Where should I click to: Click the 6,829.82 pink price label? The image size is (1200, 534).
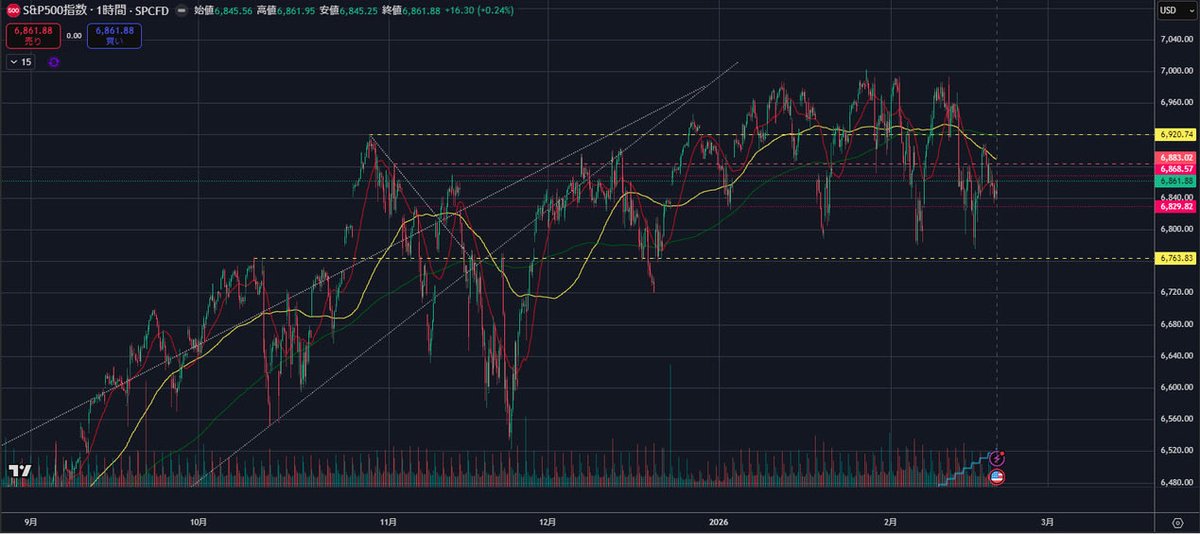pos(1176,206)
